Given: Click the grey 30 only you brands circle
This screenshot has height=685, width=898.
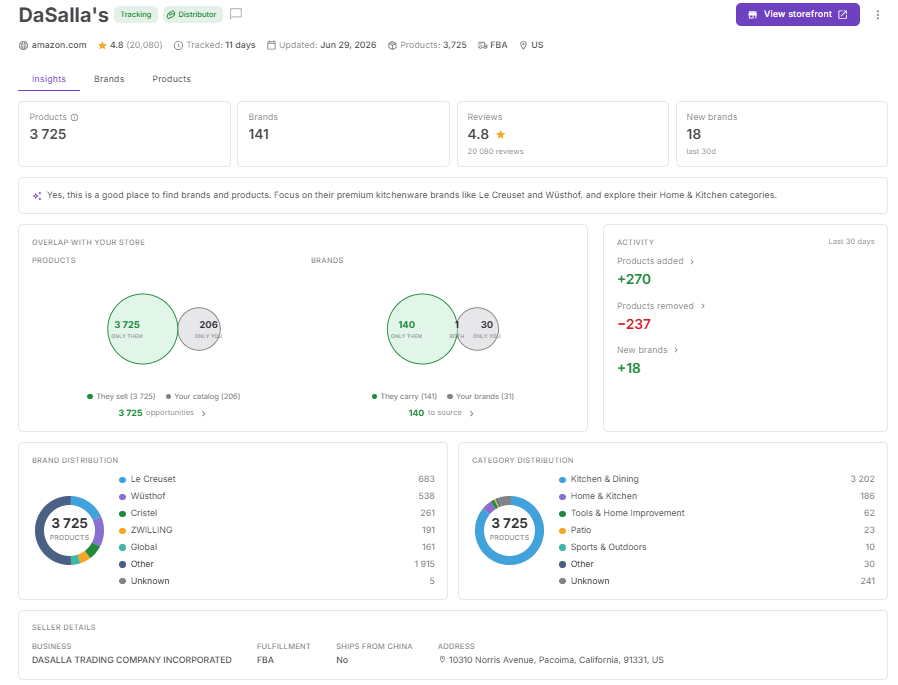Looking at the screenshot, I should pyautogui.click(x=480, y=329).
